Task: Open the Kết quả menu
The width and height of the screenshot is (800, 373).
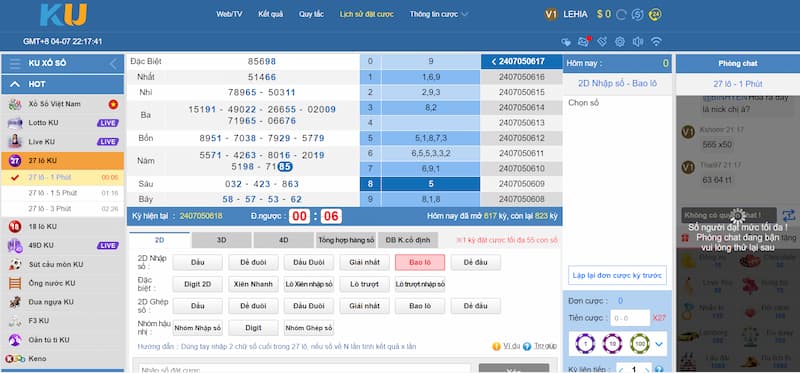Action: pos(270,14)
